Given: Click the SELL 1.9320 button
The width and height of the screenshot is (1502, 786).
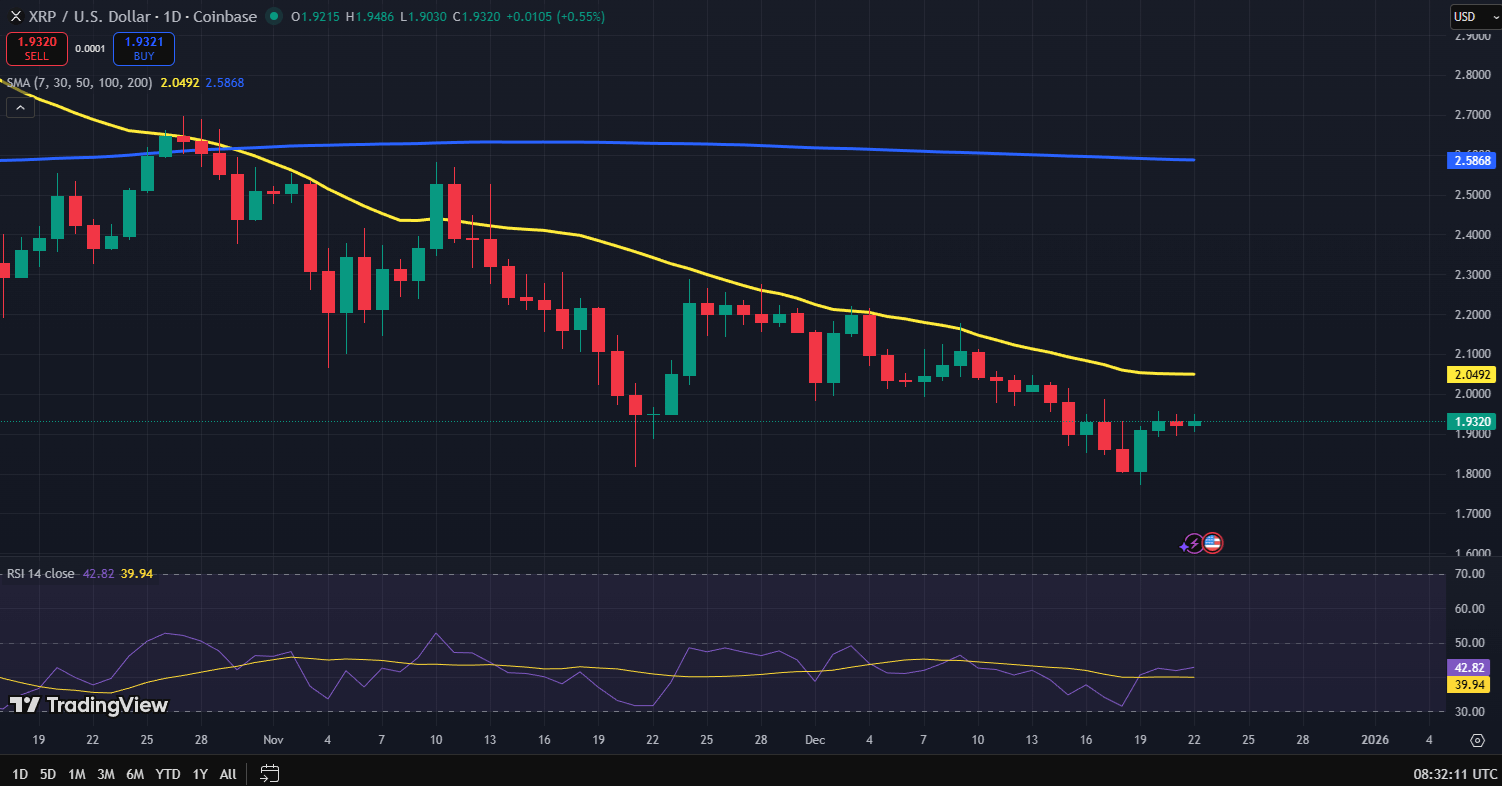Looking at the screenshot, I should pyautogui.click(x=37, y=48).
